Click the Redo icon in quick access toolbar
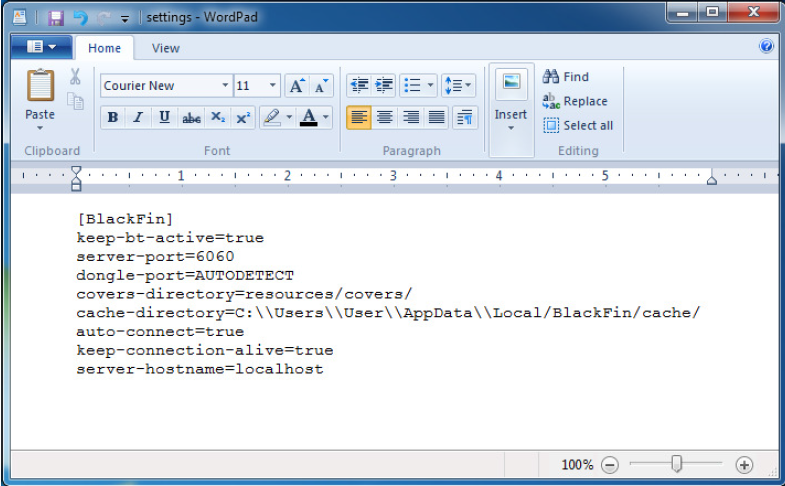785x486 pixels. 104,19
